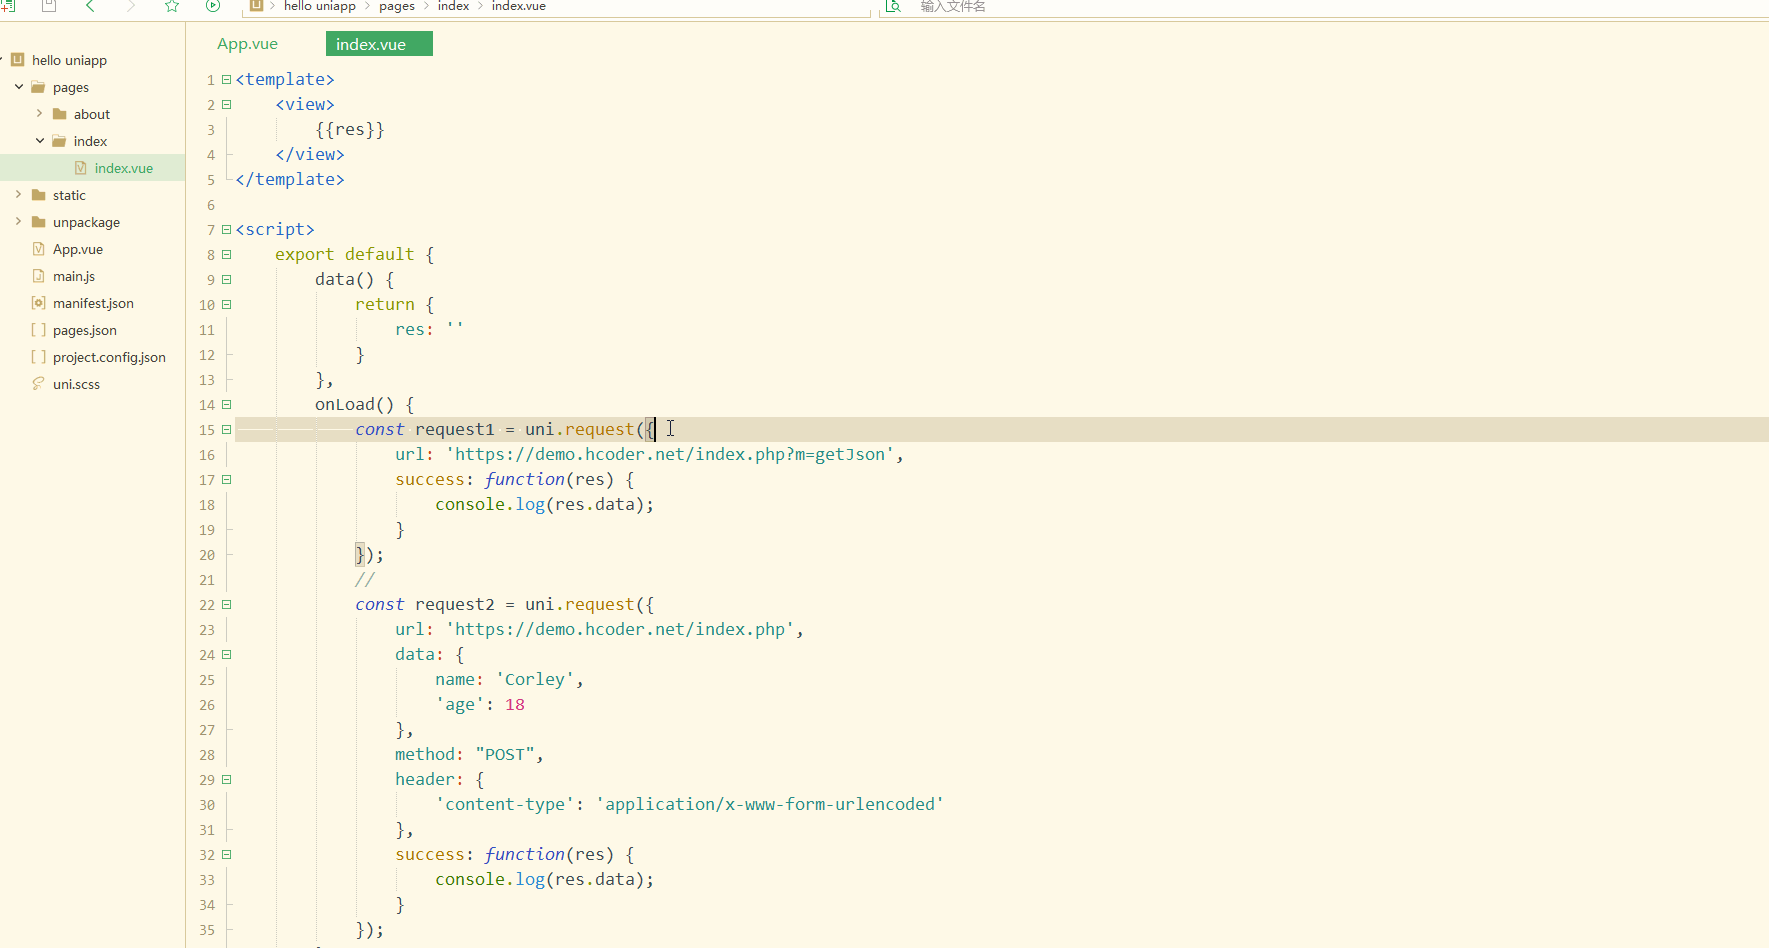Image resolution: width=1769 pixels, height=948 pixels.
Task: Click the hello uniapp project icon
Action: coord(17,60)
